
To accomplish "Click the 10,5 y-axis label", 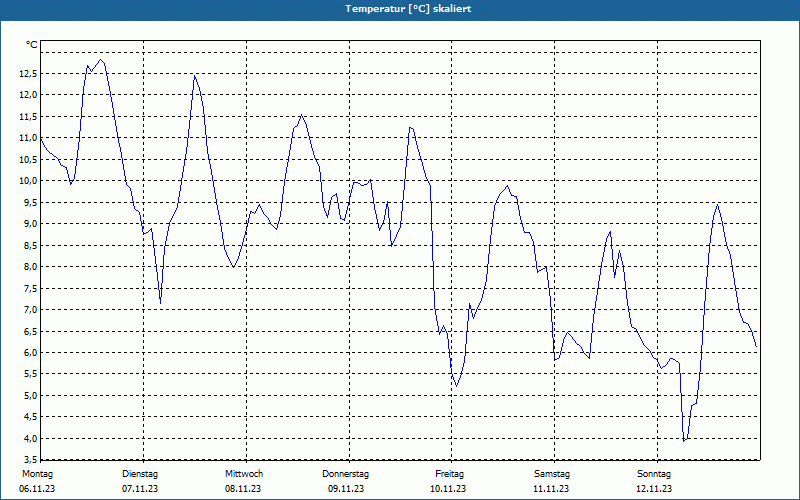I will [28, 159].
